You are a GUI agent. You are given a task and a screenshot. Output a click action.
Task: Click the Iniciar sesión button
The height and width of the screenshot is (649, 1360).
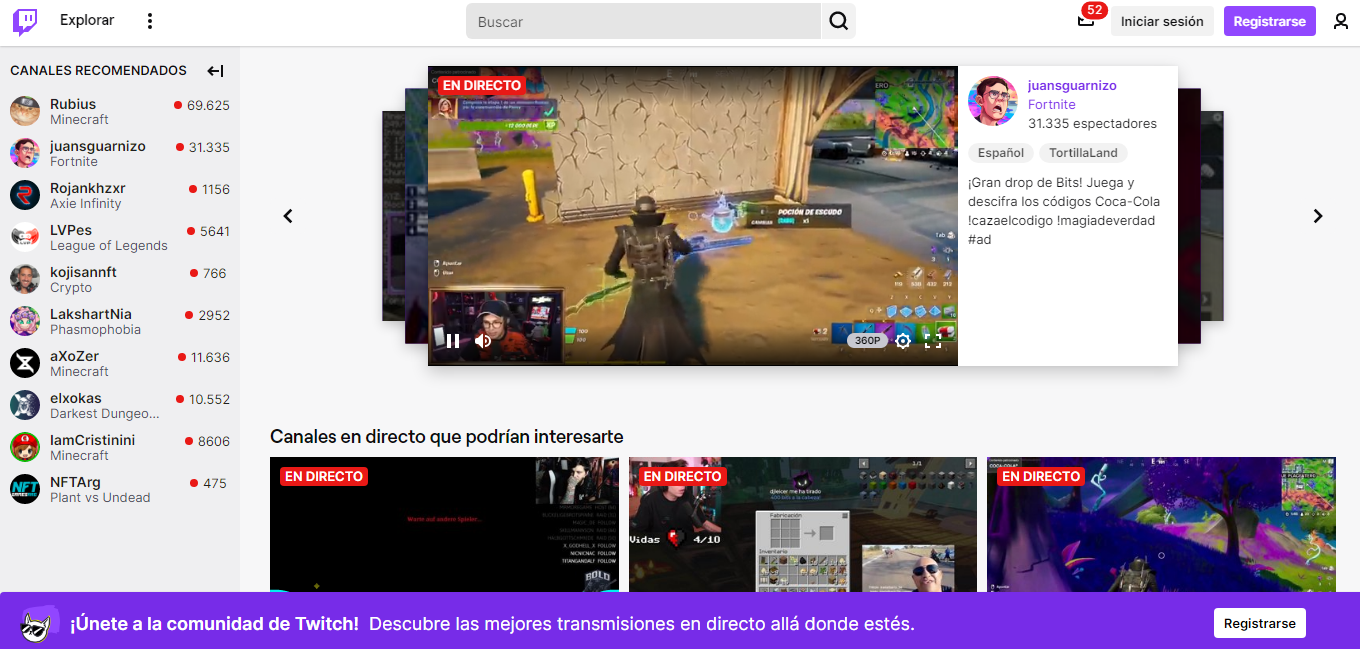[1162, 21]
